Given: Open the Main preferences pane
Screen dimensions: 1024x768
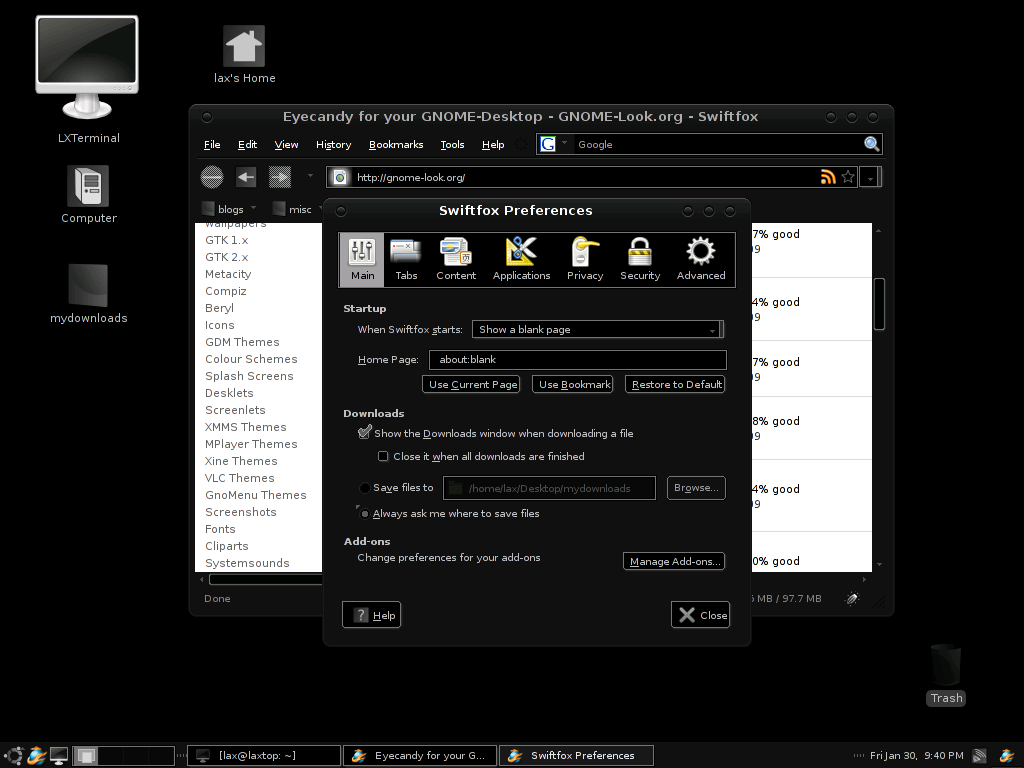Looking at the screenshot, I should [362, 259].
